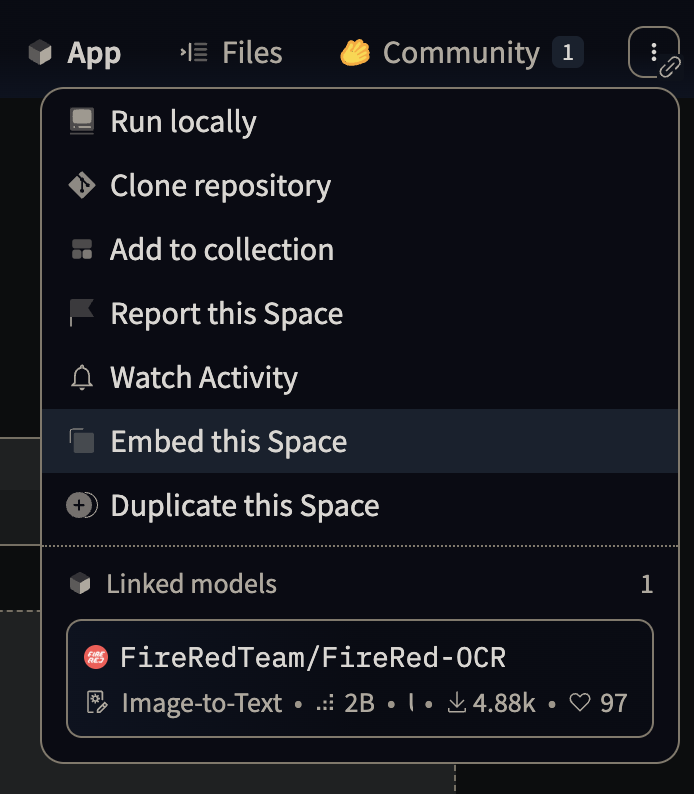Open the FireRedTeam/FireRed-OCR model link
This screenshot has width=694, height=794.
click(x=313, y=657)
